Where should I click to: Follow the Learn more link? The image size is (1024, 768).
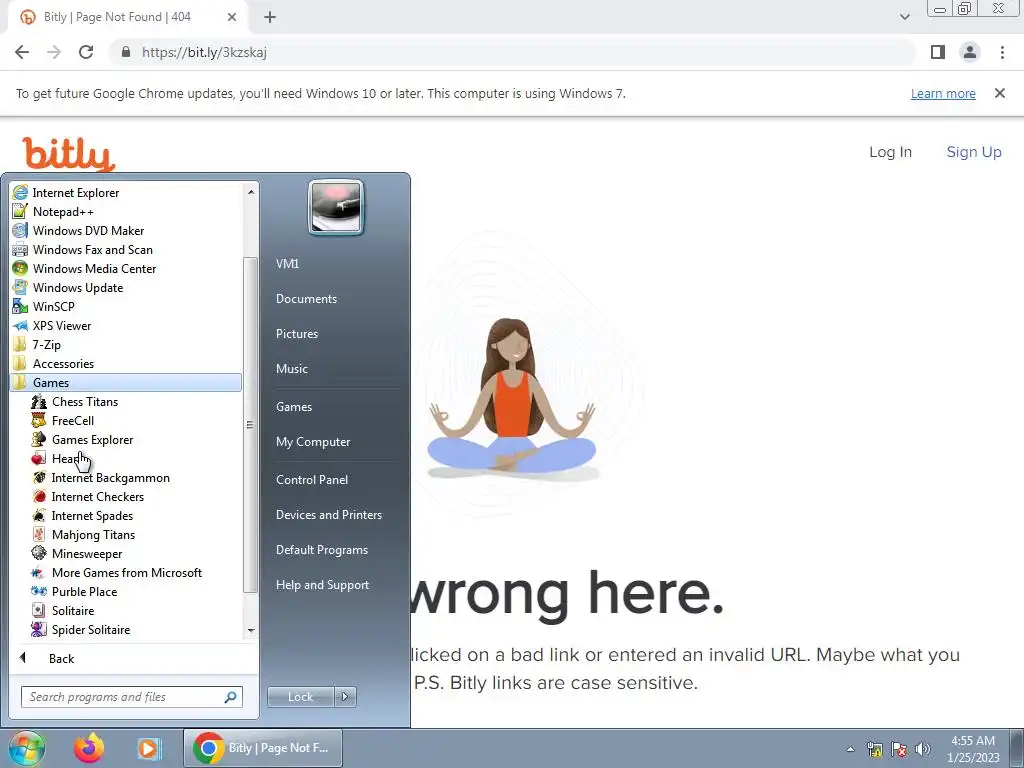pyautogui.click(x=943, y=93)
